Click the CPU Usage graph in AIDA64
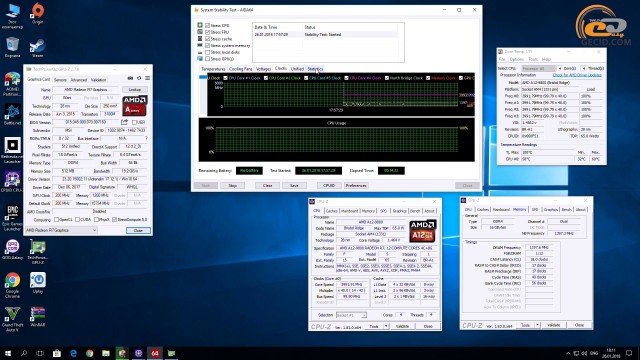640x360 pixels. (337, 140)
